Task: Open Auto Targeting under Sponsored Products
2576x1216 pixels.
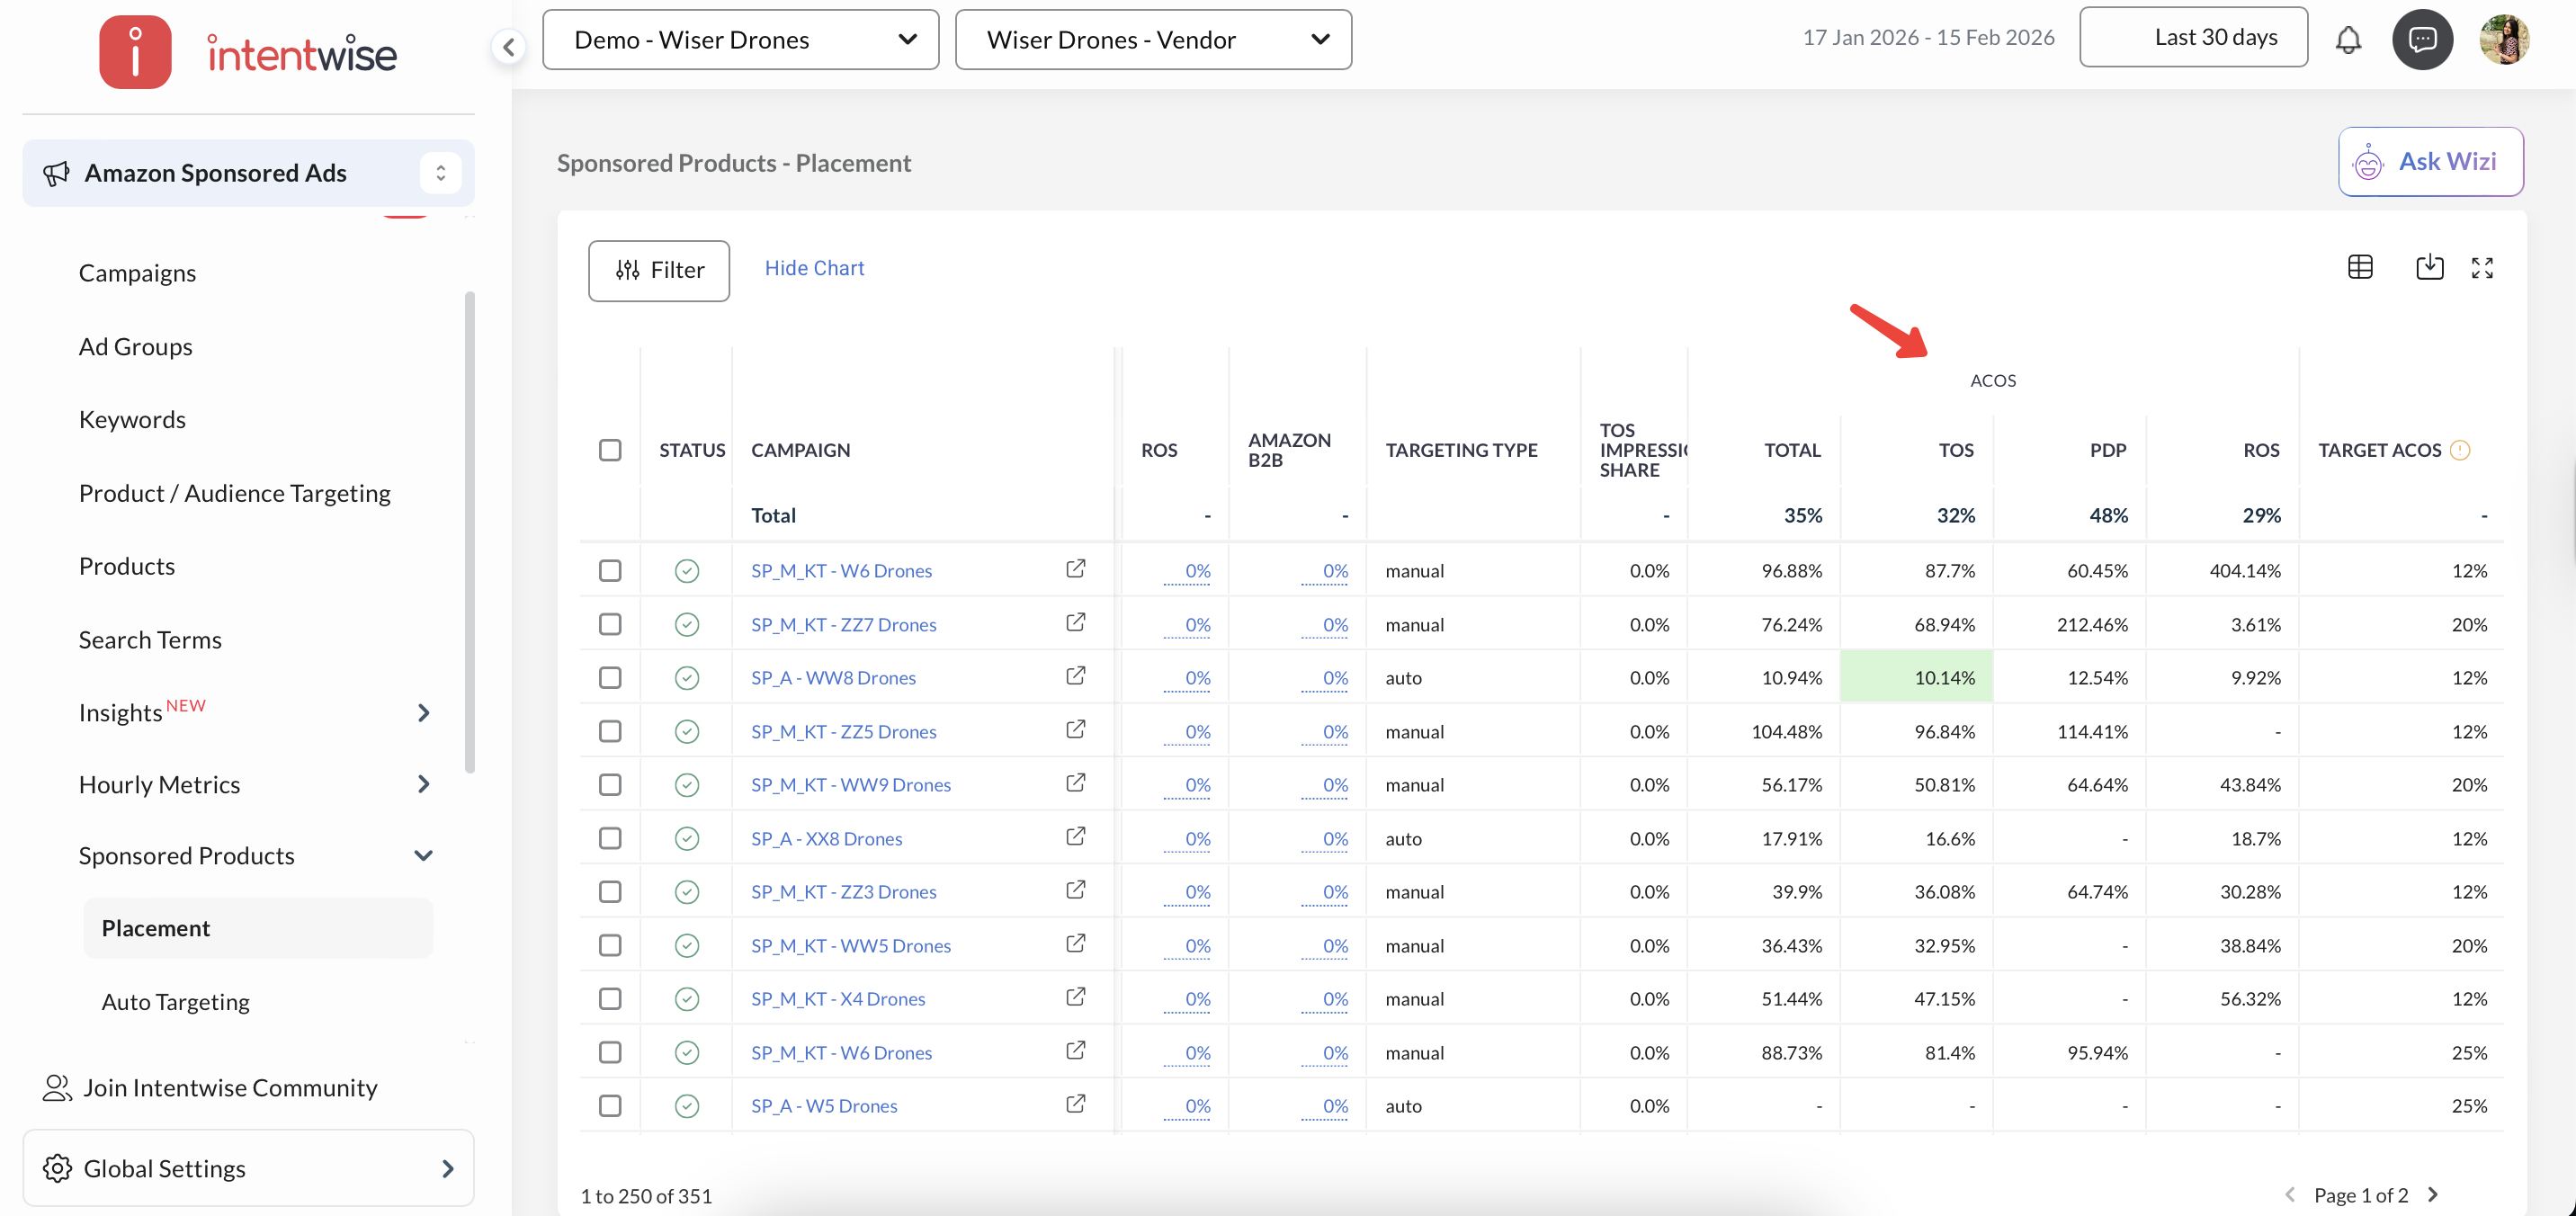Action: coord(175,1001)
